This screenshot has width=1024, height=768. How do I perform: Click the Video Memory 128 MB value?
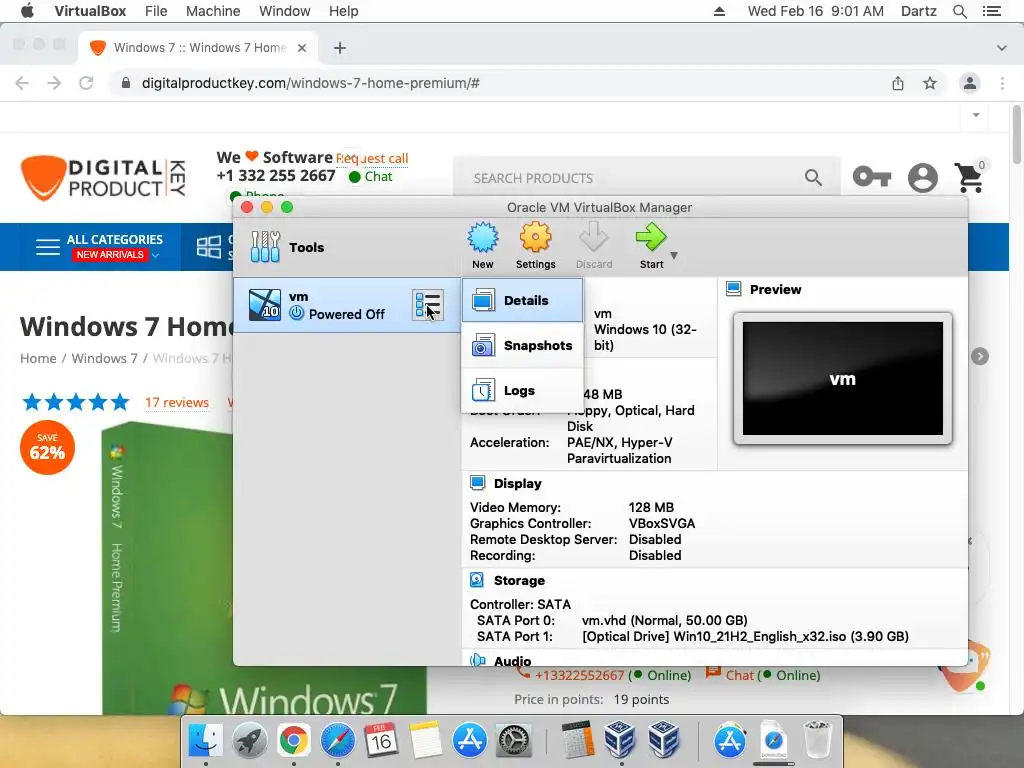(x=651, y=507)
